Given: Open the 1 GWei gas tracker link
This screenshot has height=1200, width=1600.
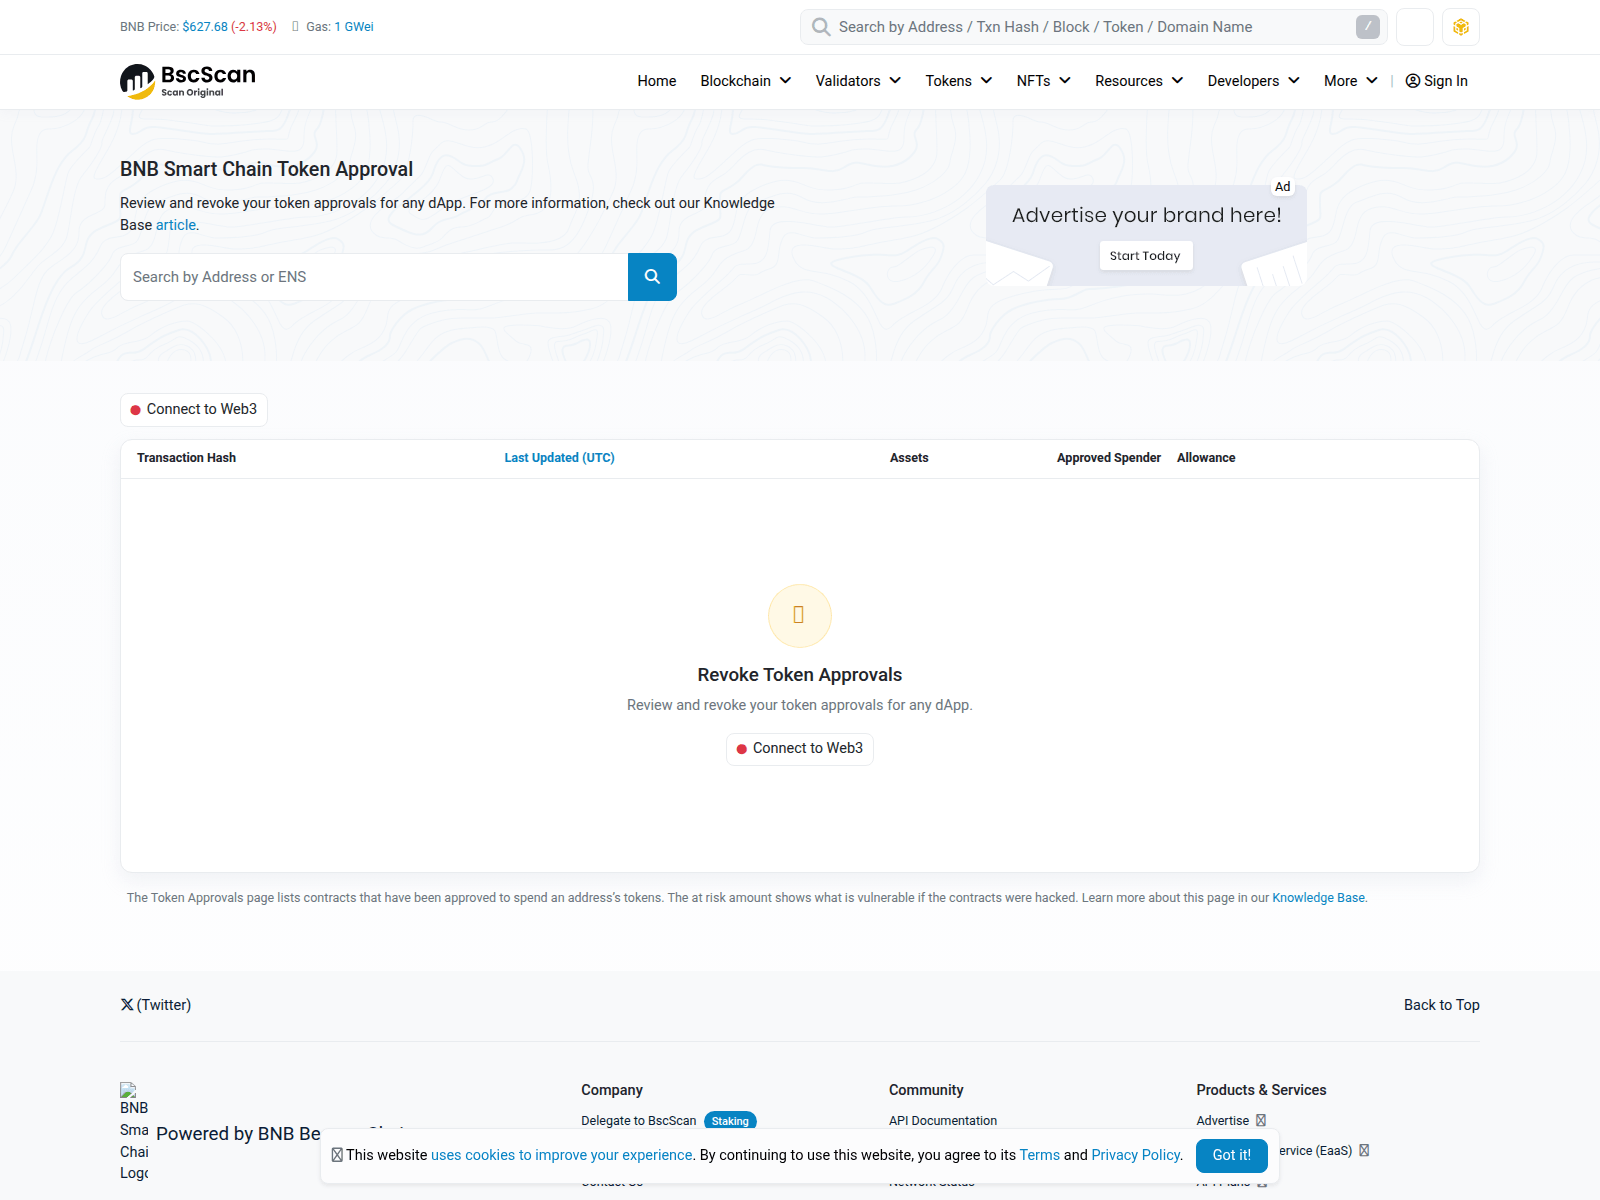Looking at the screenshot, I should coord(354,27).
